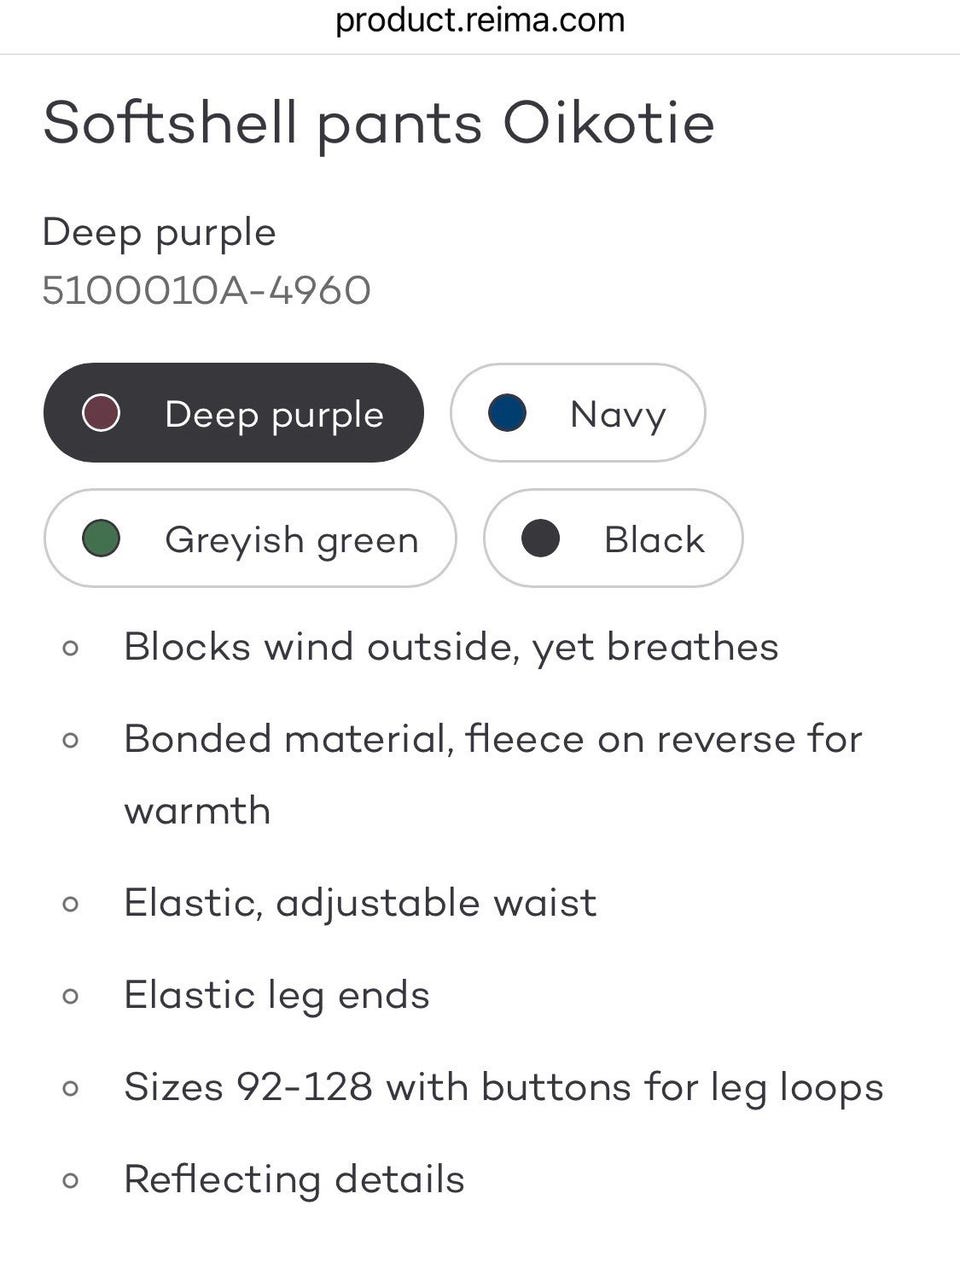Click the 'Elastic leg ends' feature text
The width and height of the screenshot is (960, 1275).
point(277,995)
